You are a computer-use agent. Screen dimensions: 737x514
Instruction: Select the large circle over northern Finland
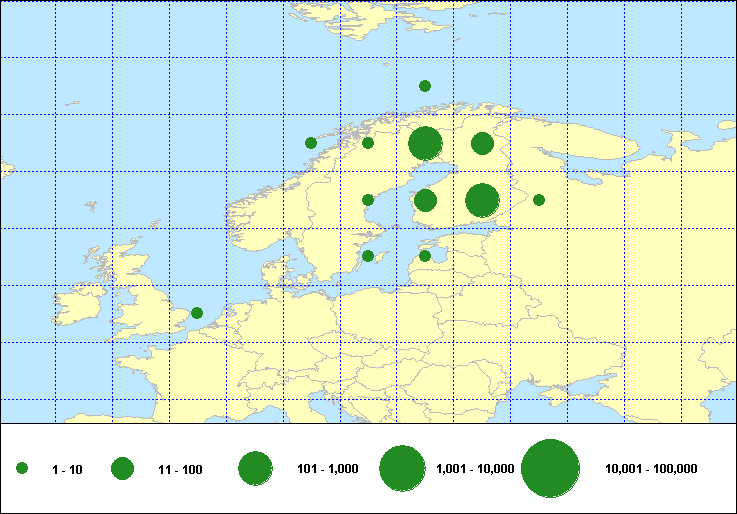coord(425,143)
